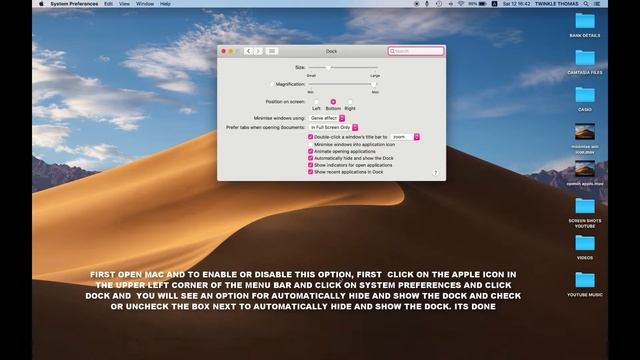This screenshot has height=360, width=640.
Task: Open the Help menu
Action: pyautogui.click(x=165, y=4)
